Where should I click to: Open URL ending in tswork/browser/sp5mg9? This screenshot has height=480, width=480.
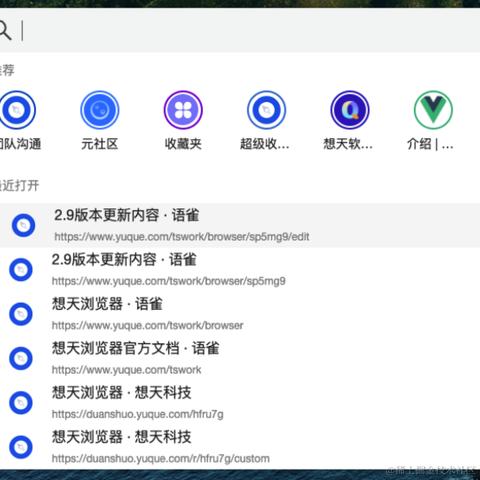[x=169, y=281]
